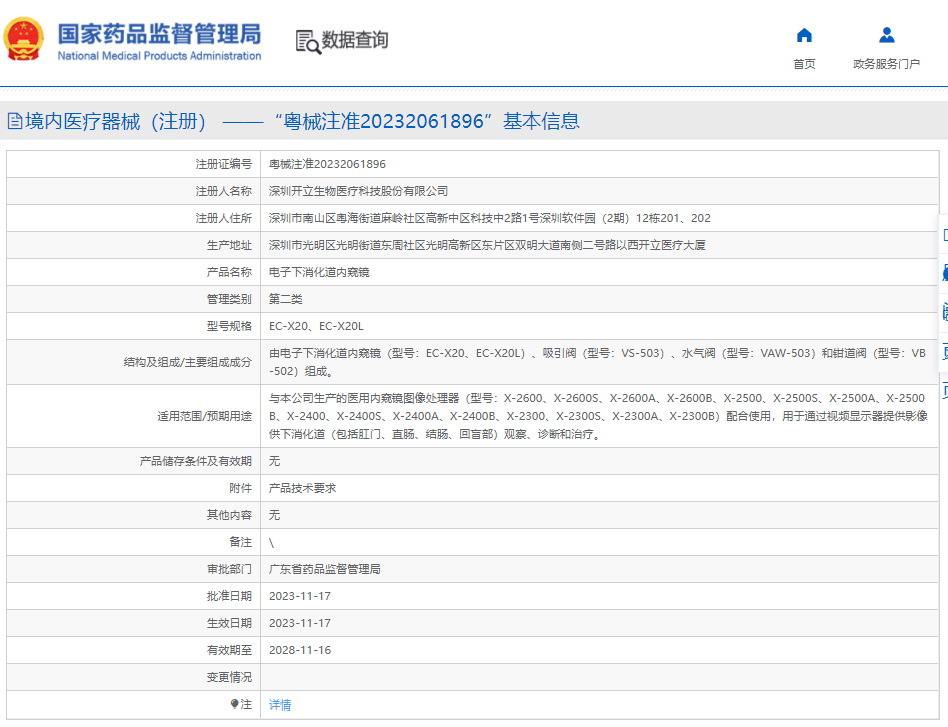948x727 pixels.
Task: Click the registrant address cell with 深圳软件园
Action: point(490,218)
